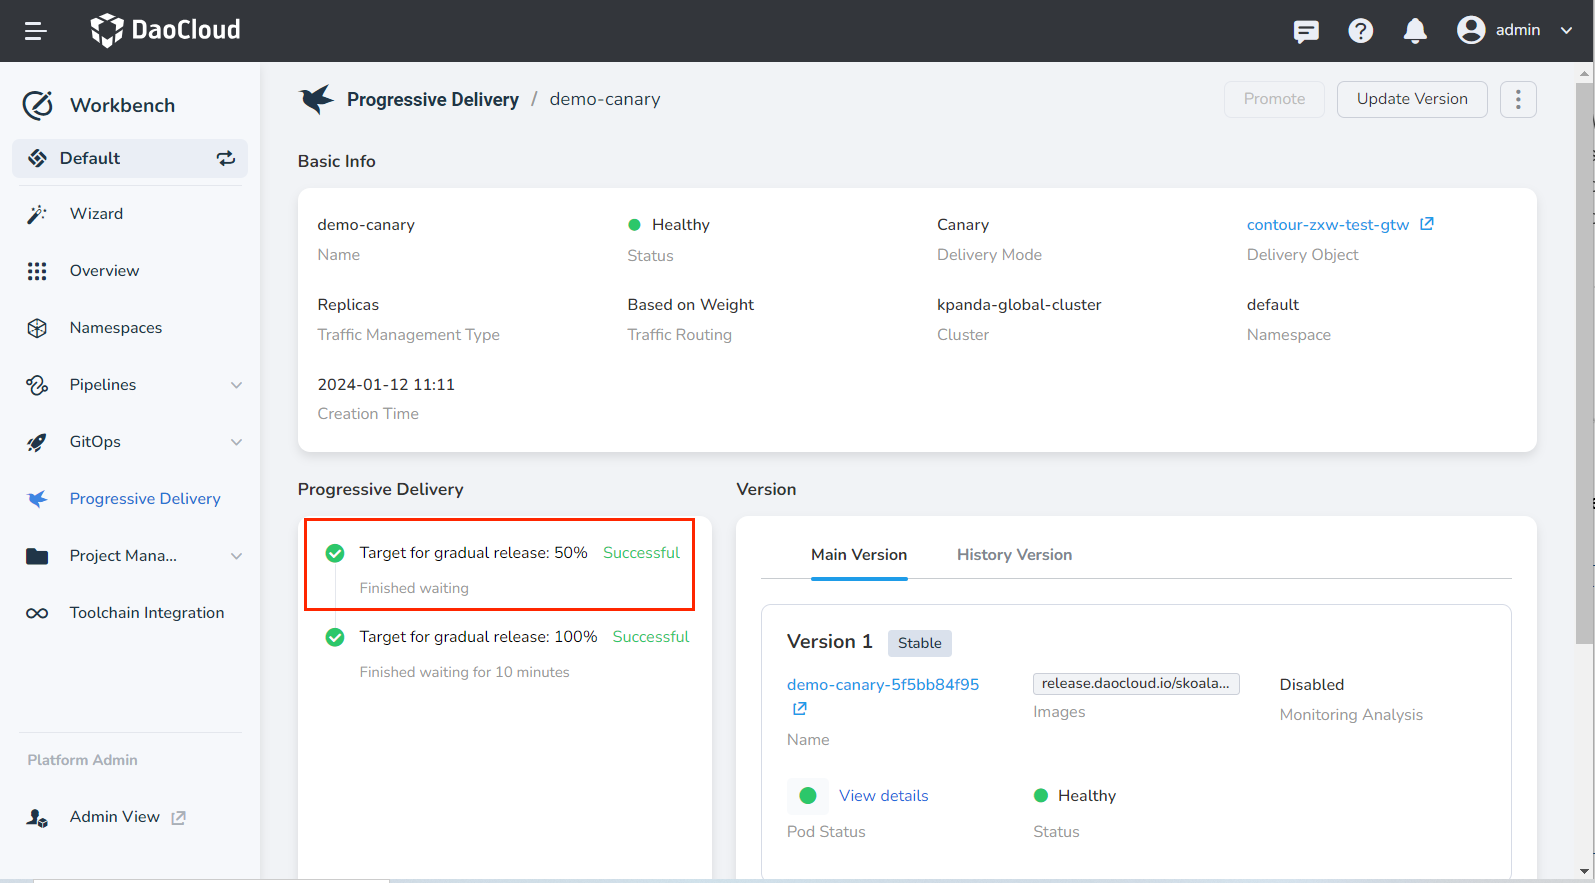Open Toolchain Integration in sidebar
The image size is (1595, 883).
click(x=146, y=613)
